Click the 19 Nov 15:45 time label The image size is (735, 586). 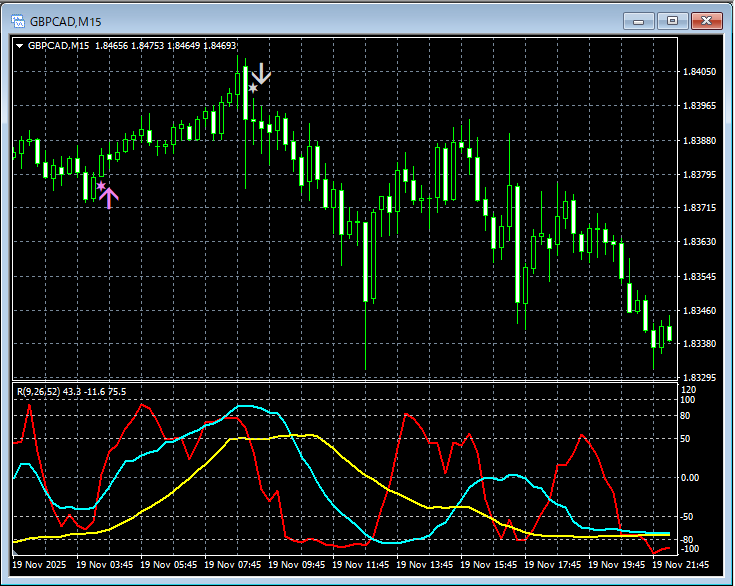[x=488, y=564]
